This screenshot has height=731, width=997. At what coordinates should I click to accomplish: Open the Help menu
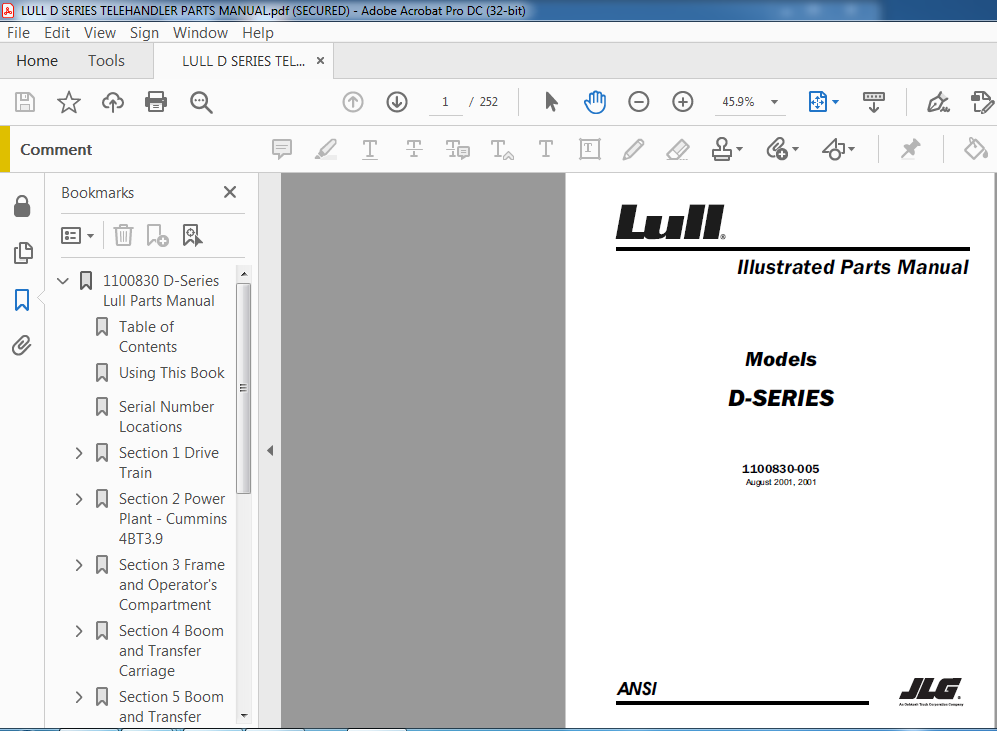click(258, 32)
